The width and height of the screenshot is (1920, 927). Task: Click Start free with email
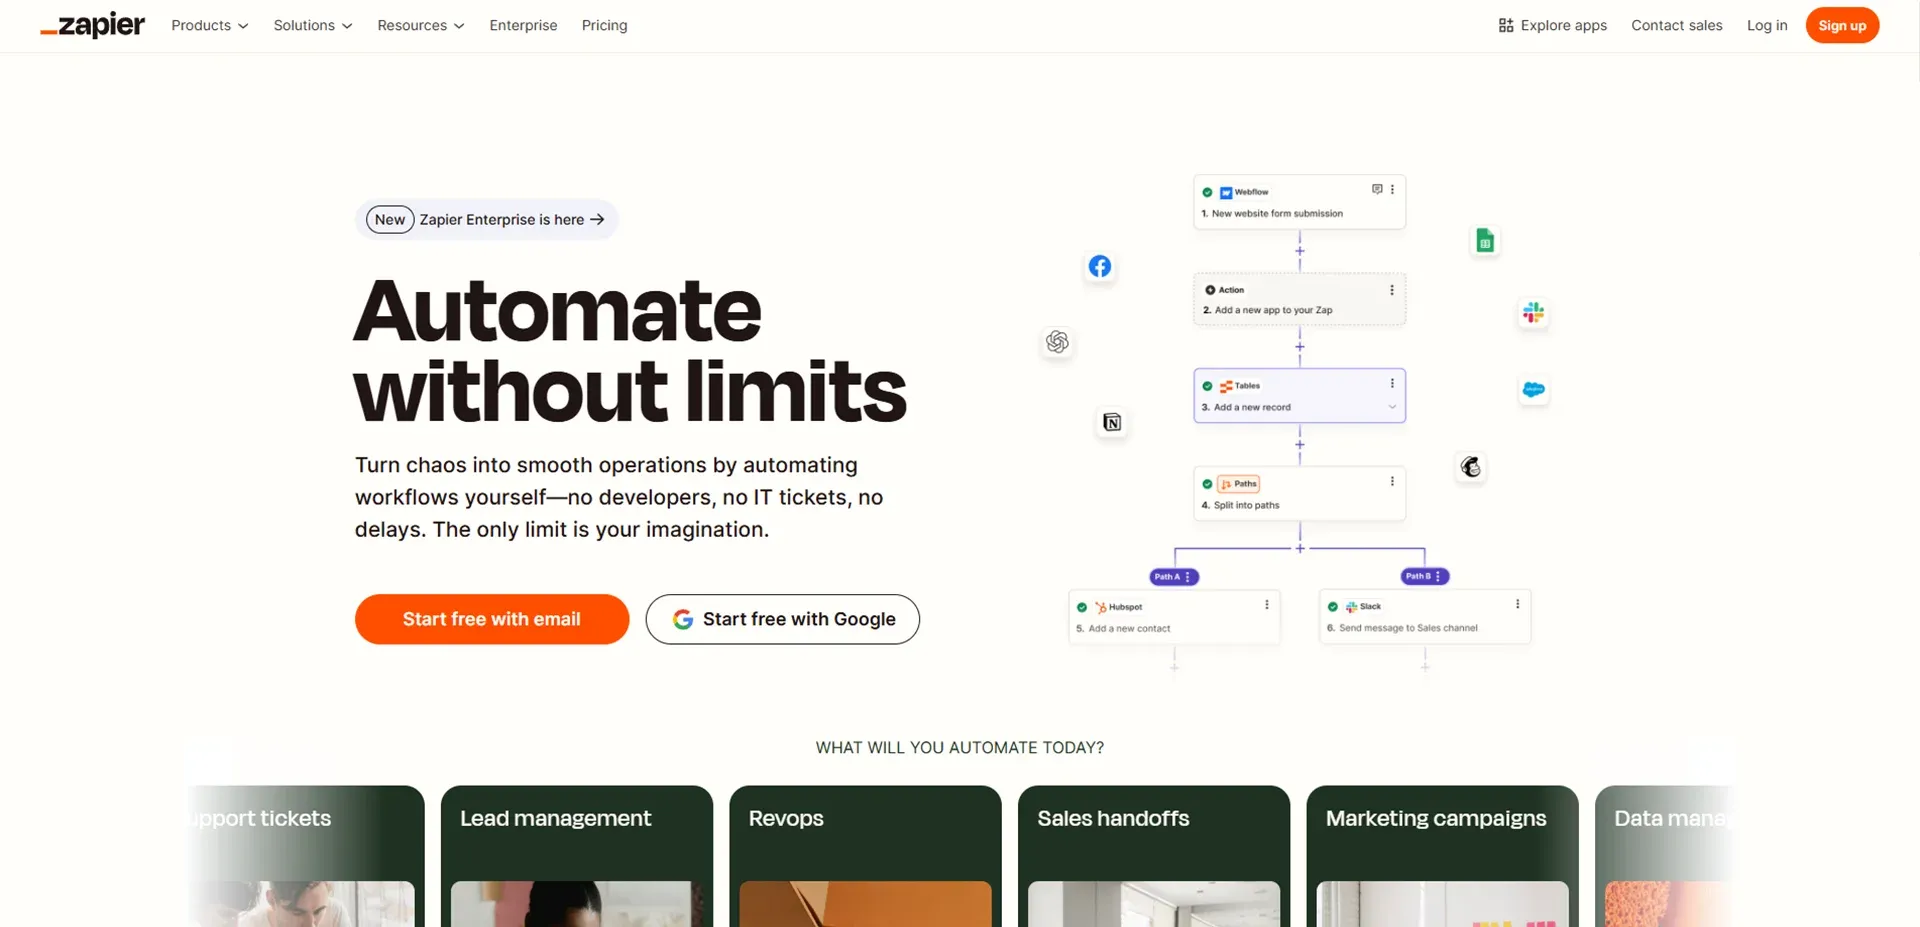[492, 619]
